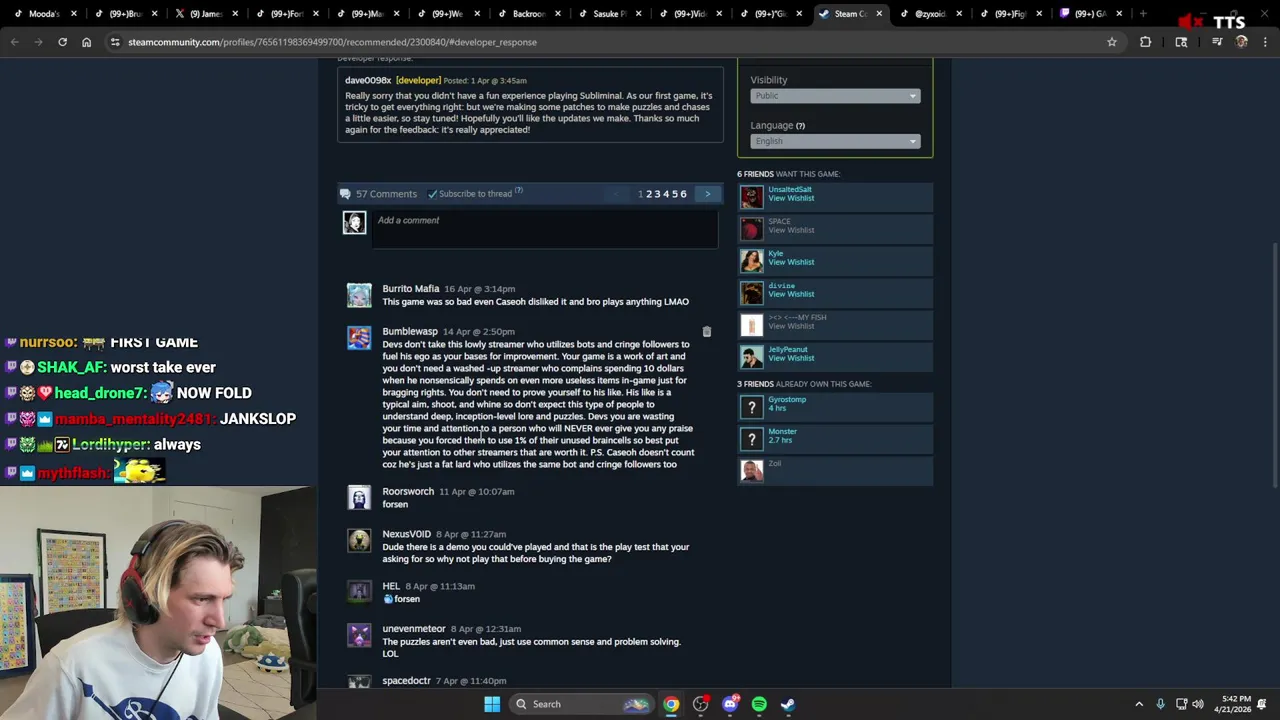Open unevenmeteor's profile avatar
The image size is (1280, 720).
point(359,635)
